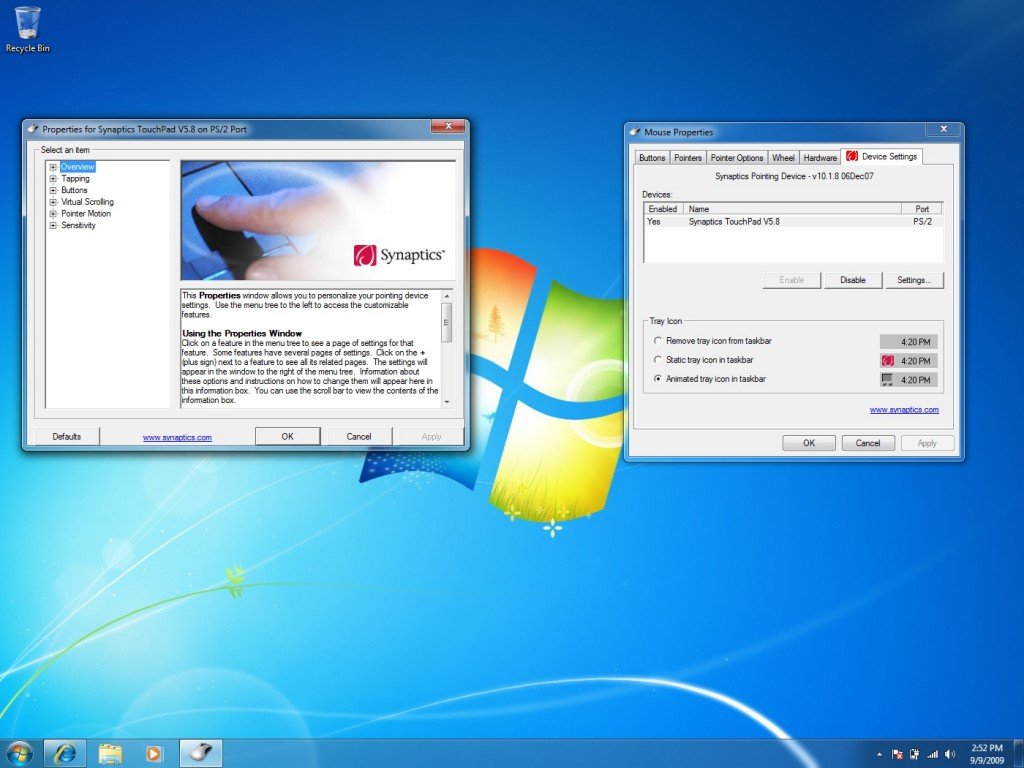The width and height of the screenshot is (1024, 768).
Task: Switch to the Pointer Options tab
Action: coord(737,158)
